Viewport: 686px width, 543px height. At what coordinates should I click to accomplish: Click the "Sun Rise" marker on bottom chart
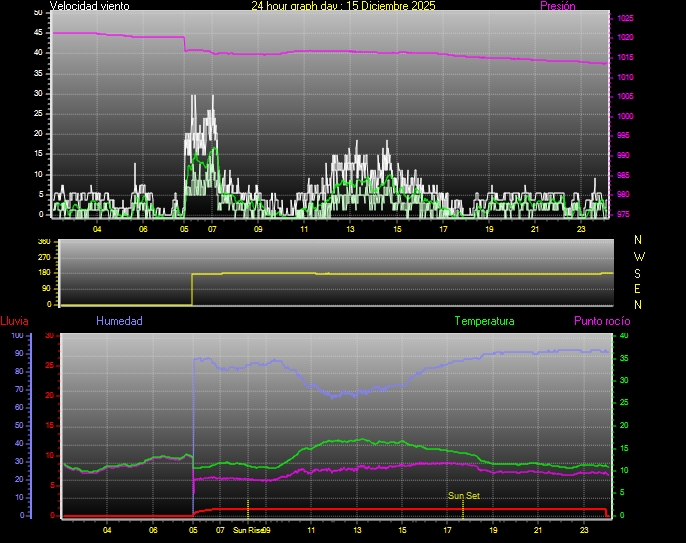[248, 530]
